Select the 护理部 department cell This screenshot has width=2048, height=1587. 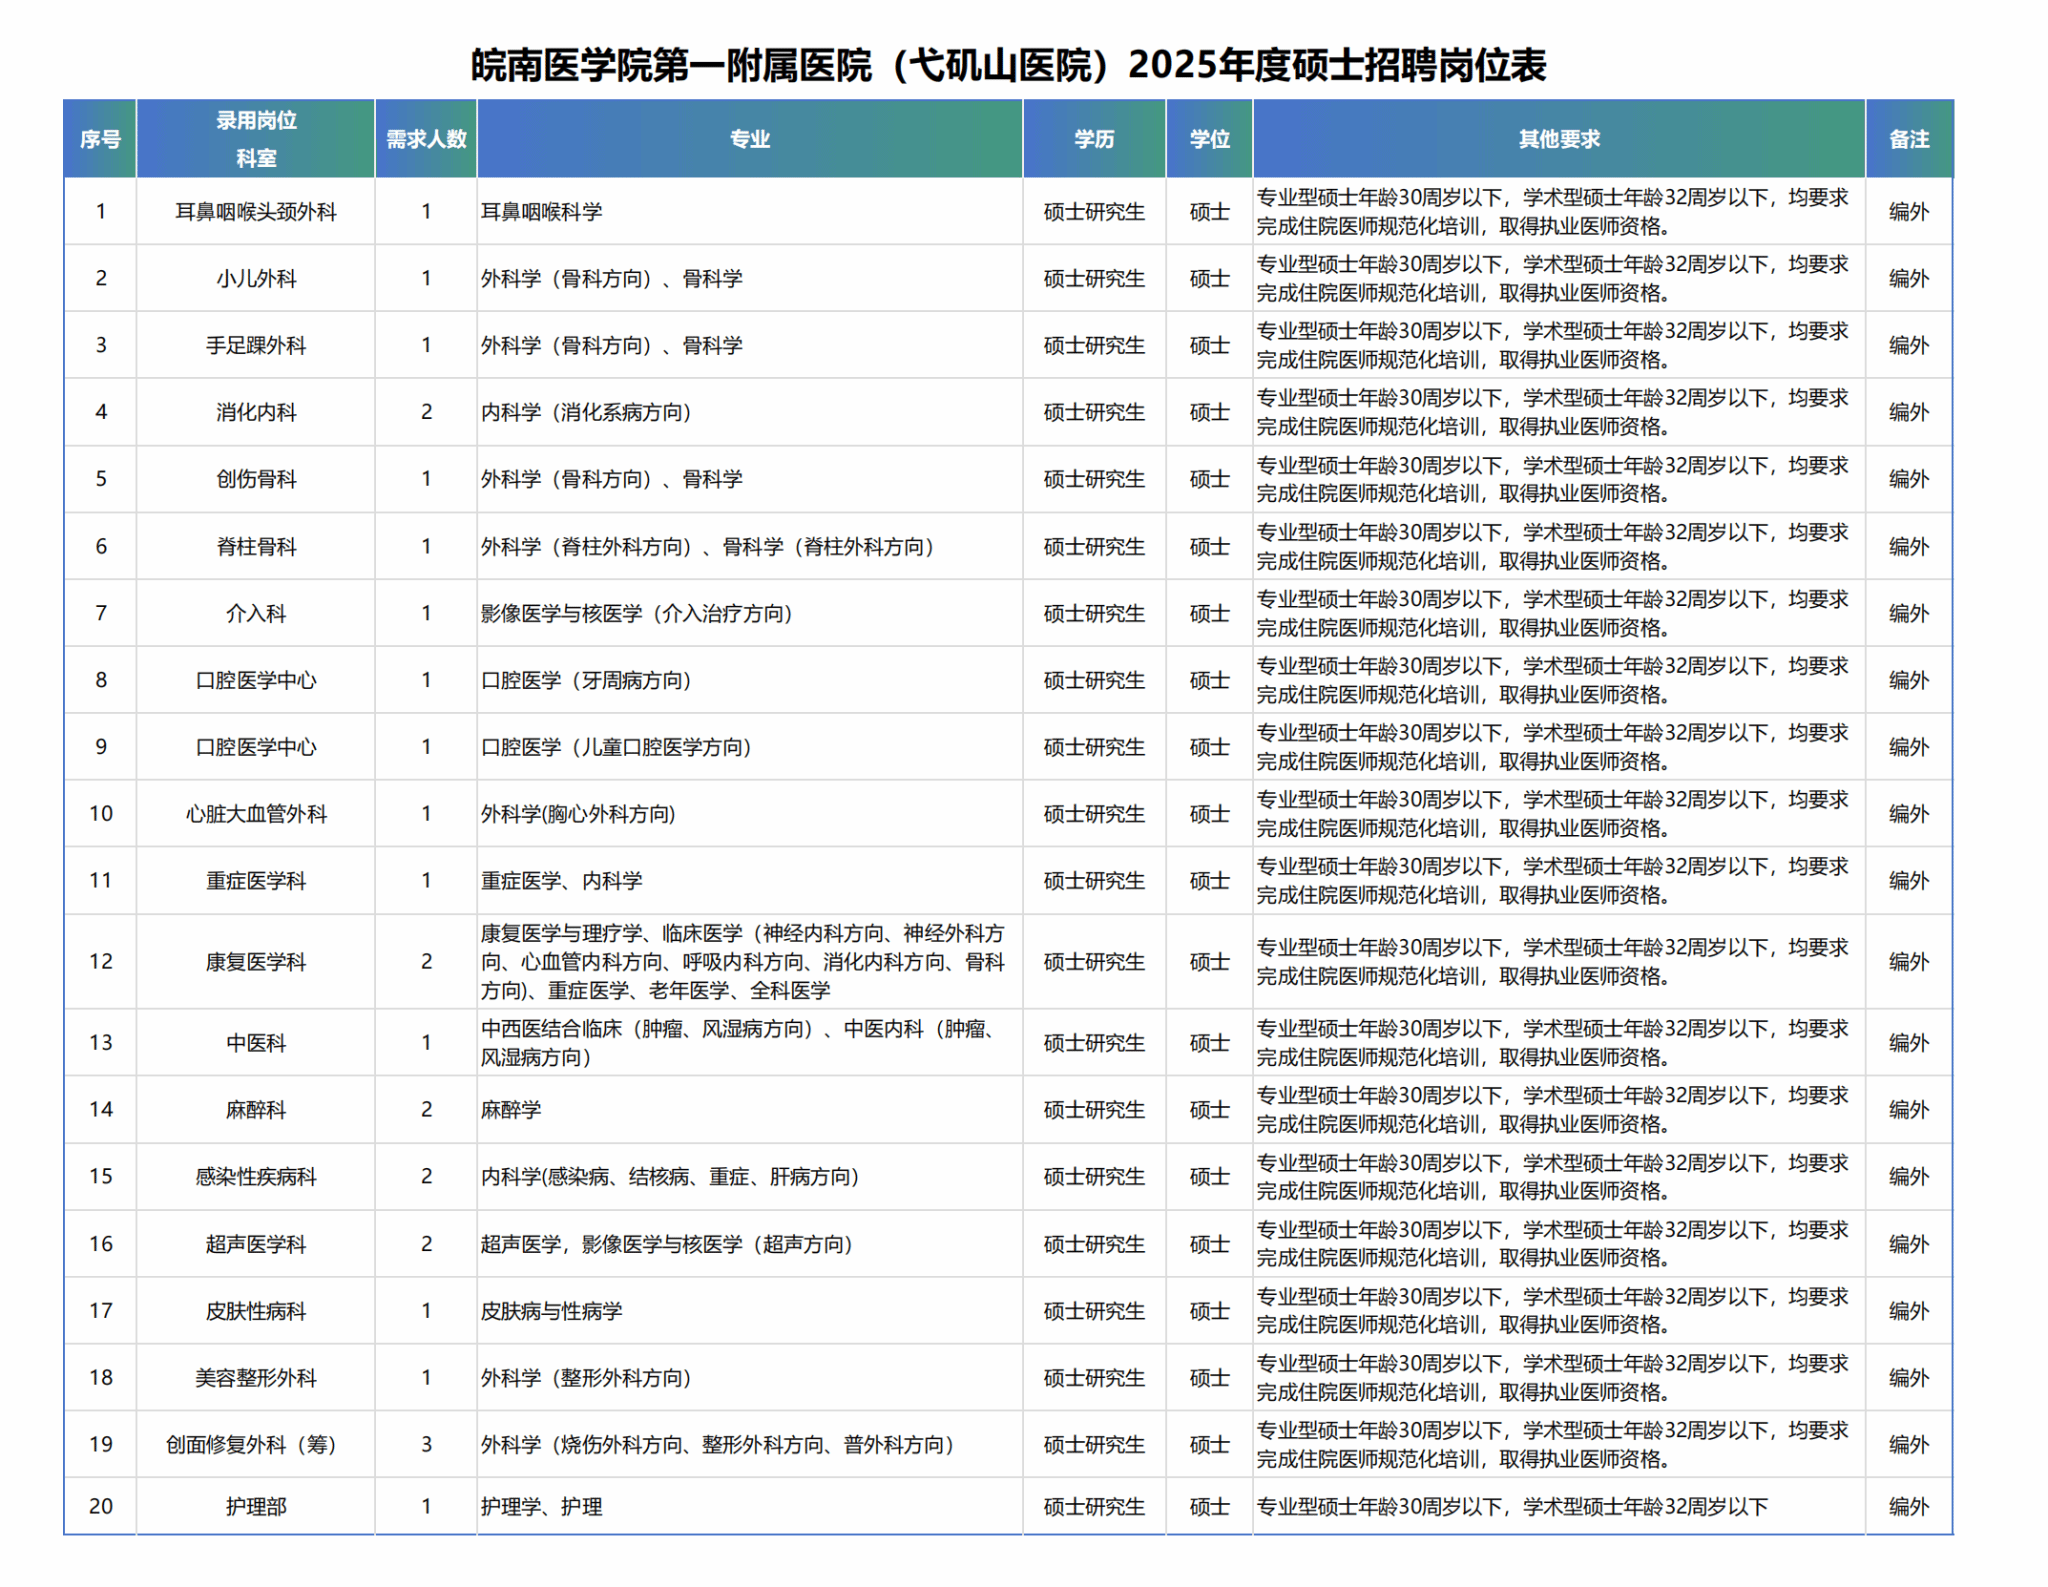click(256, 1507)
